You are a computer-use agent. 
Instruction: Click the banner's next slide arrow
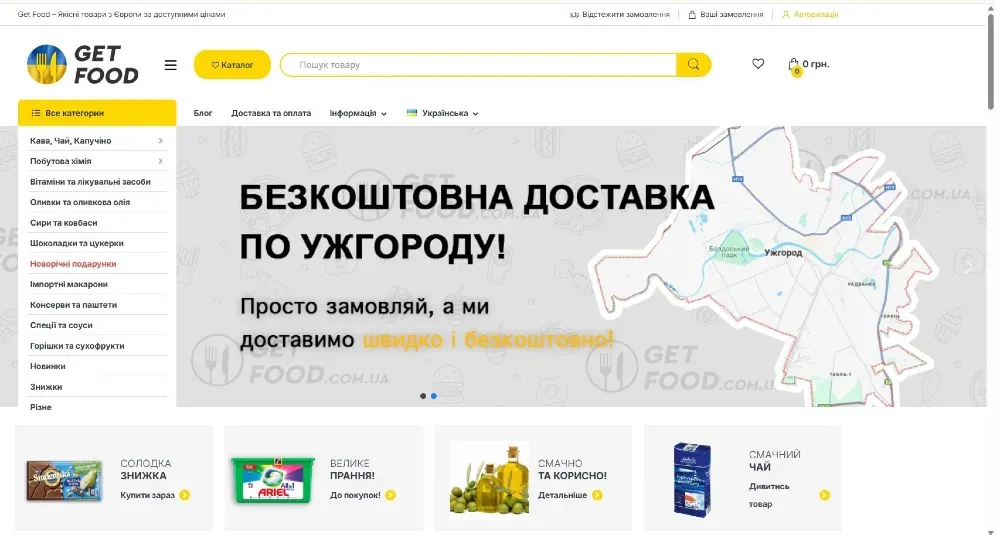[x=969, y=267]
